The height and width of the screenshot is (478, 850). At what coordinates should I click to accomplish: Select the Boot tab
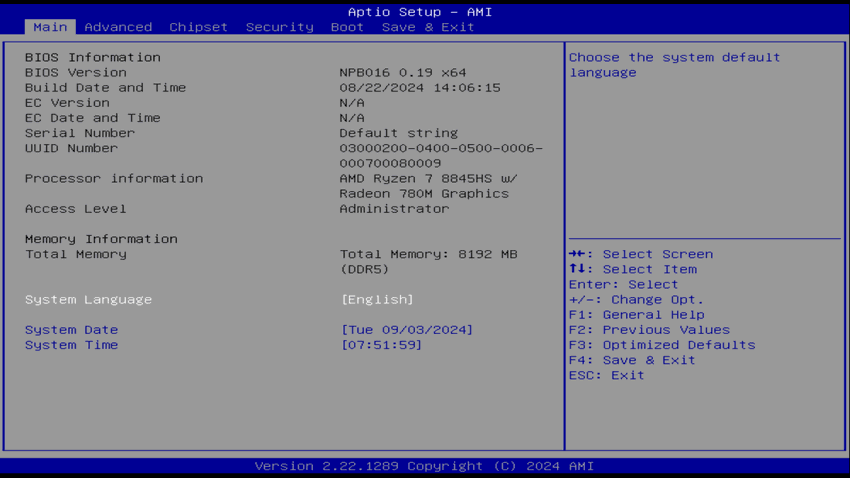pos(347,27)
